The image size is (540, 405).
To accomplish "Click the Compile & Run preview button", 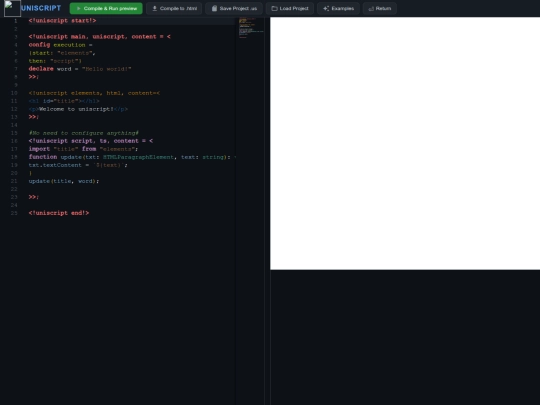I will [106, 8].
